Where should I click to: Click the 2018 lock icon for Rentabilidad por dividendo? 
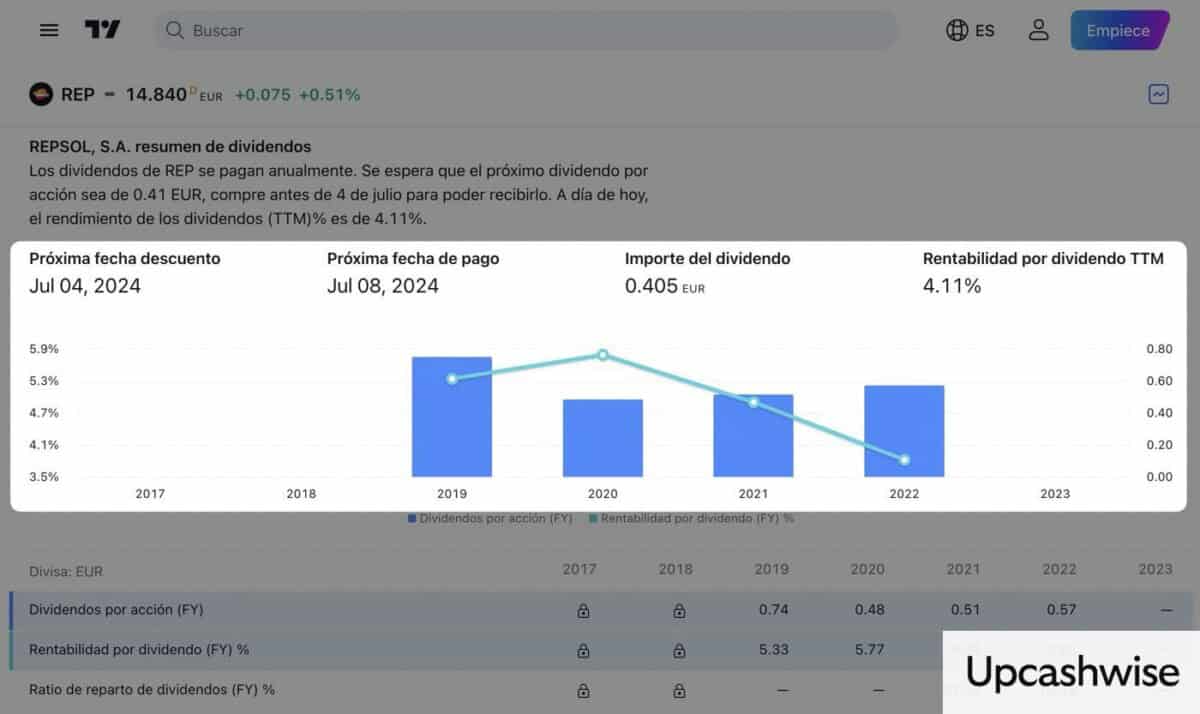click(x=679, y=651)
